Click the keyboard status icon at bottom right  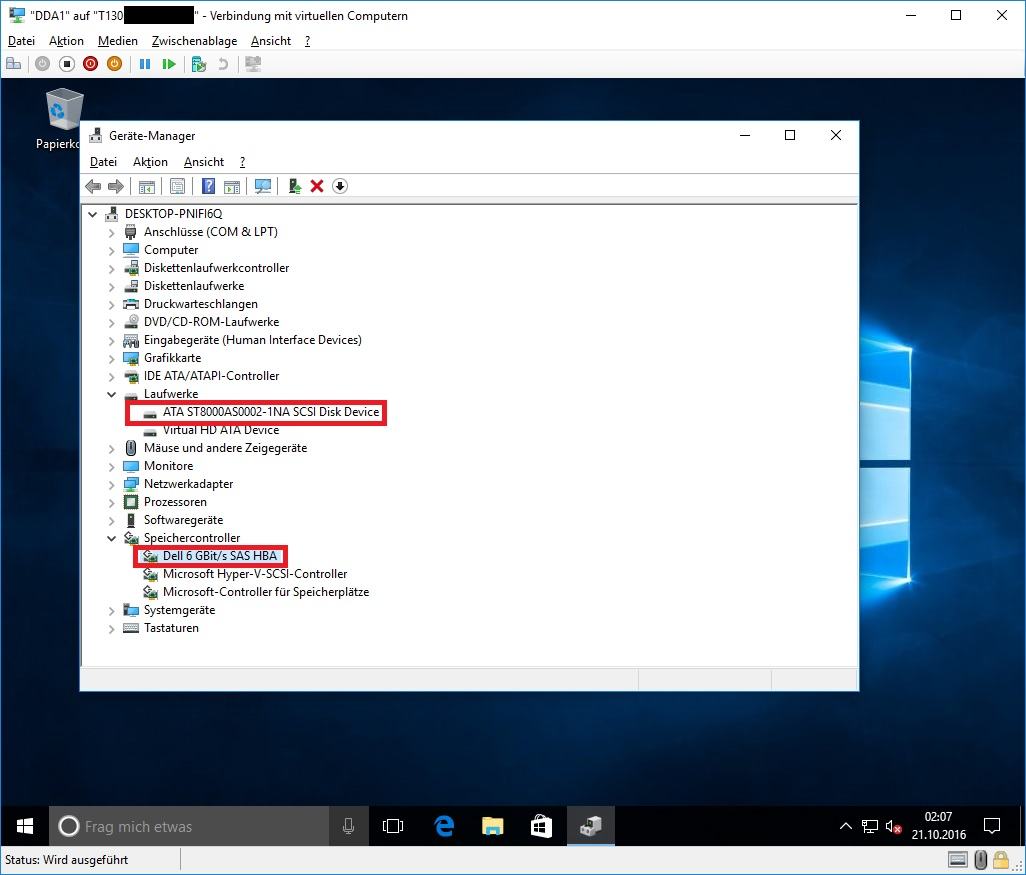click(957, 859)
